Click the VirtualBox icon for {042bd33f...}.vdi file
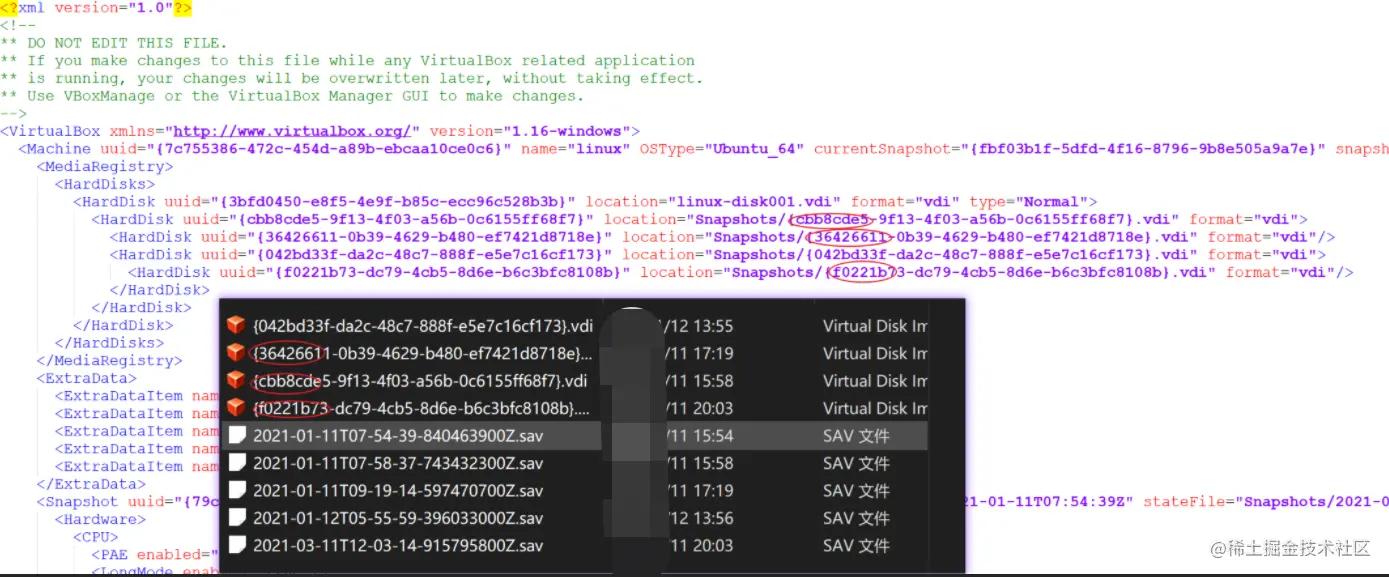 pyautogui.click(x=236, y=325)
